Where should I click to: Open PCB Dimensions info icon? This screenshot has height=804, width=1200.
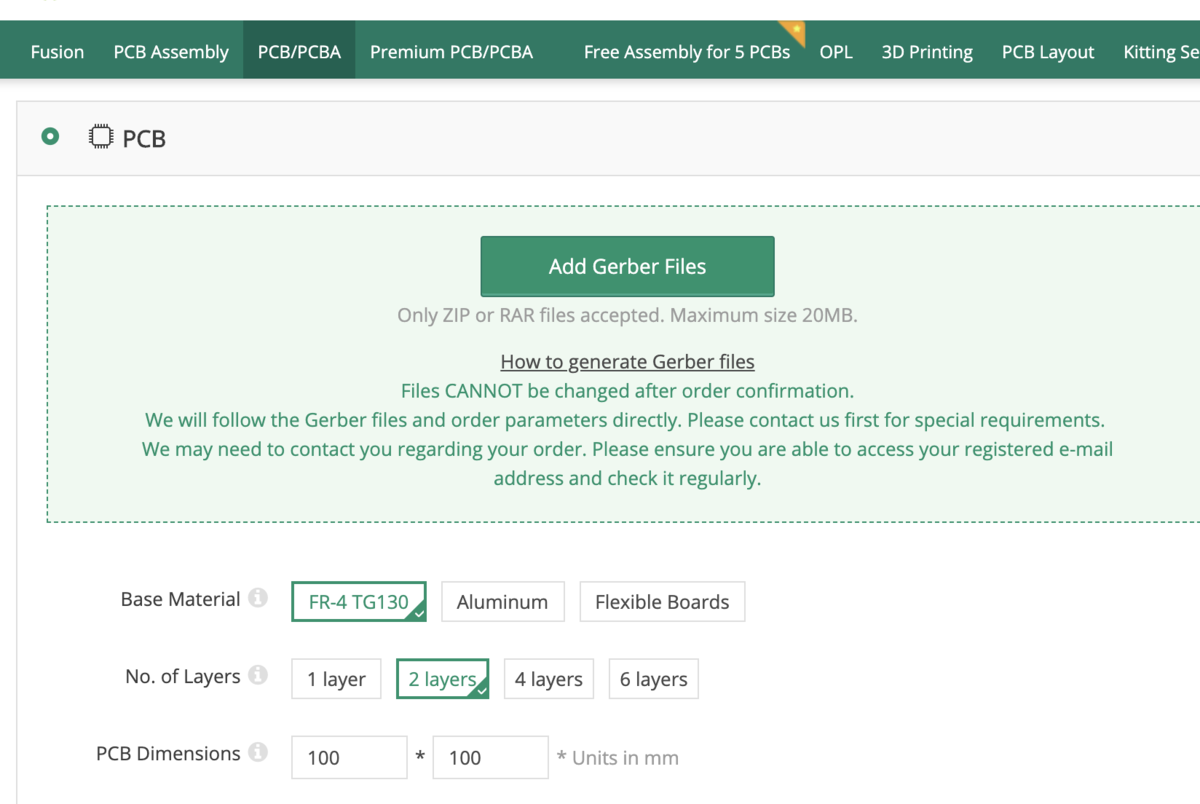(258, 752)
